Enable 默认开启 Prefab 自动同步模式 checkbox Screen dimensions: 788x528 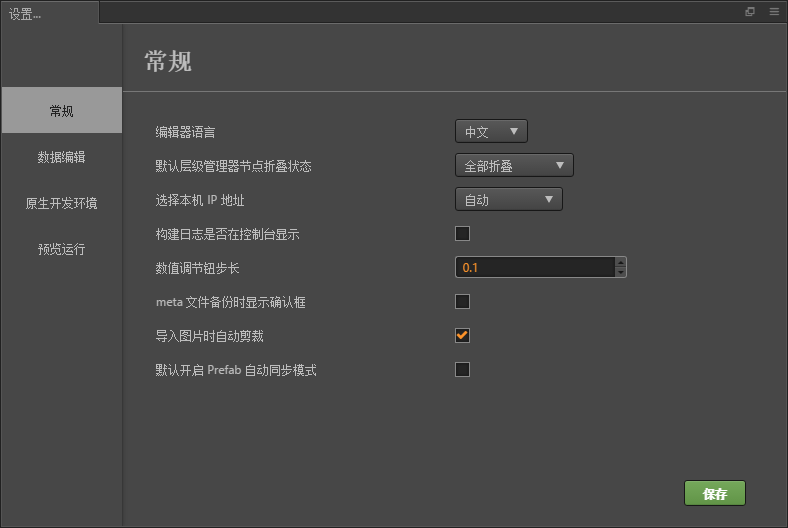(x=462, y=370)
